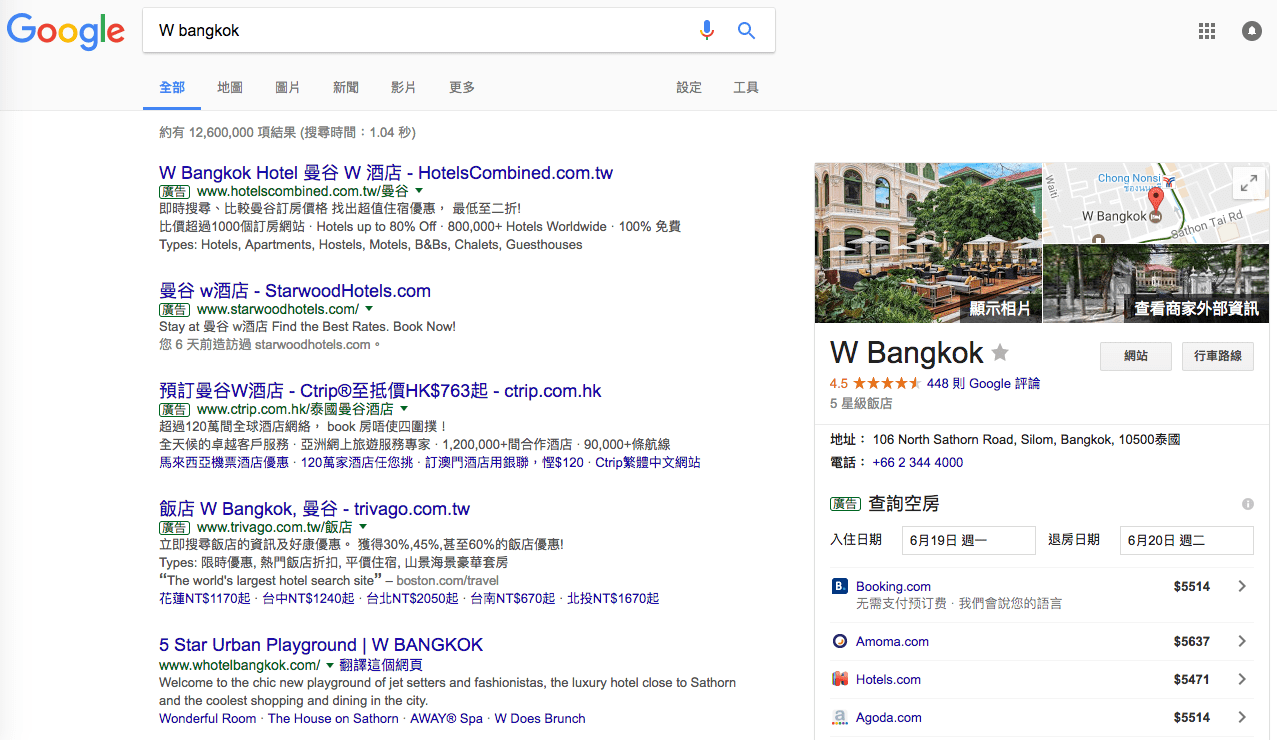
Task: Click the Google logo
Action: pos(66,31)
